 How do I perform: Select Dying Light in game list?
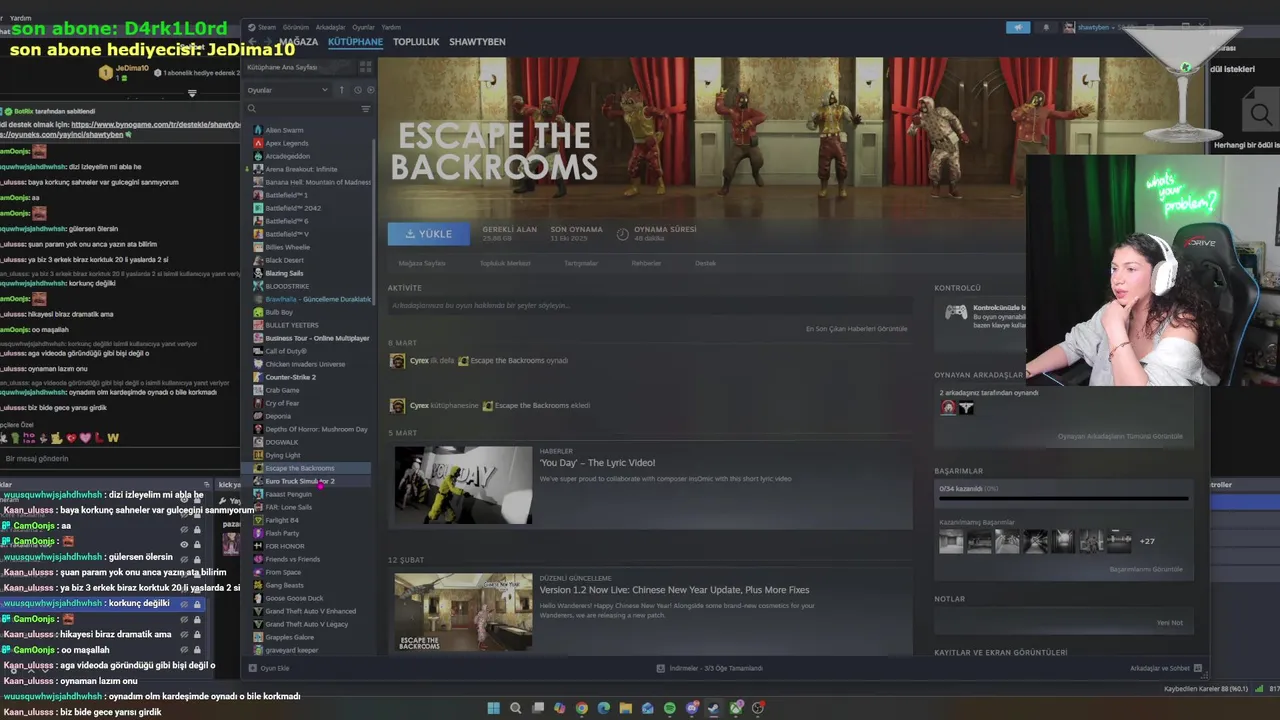(282, 455)
